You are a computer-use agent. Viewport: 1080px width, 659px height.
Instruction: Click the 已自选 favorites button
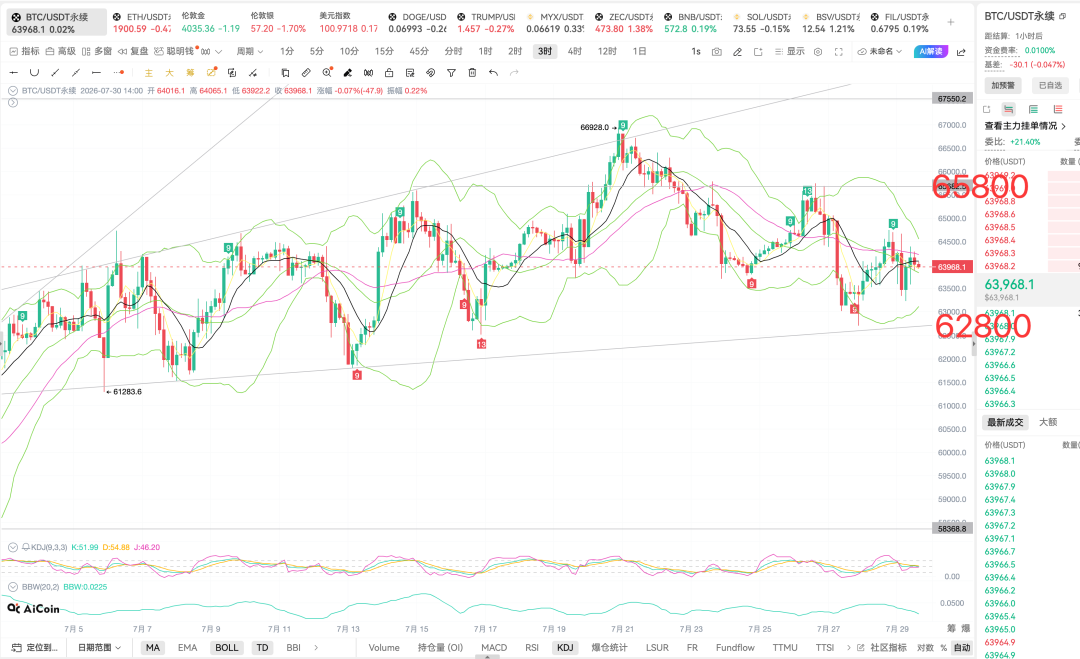[x=1050, y=85]
